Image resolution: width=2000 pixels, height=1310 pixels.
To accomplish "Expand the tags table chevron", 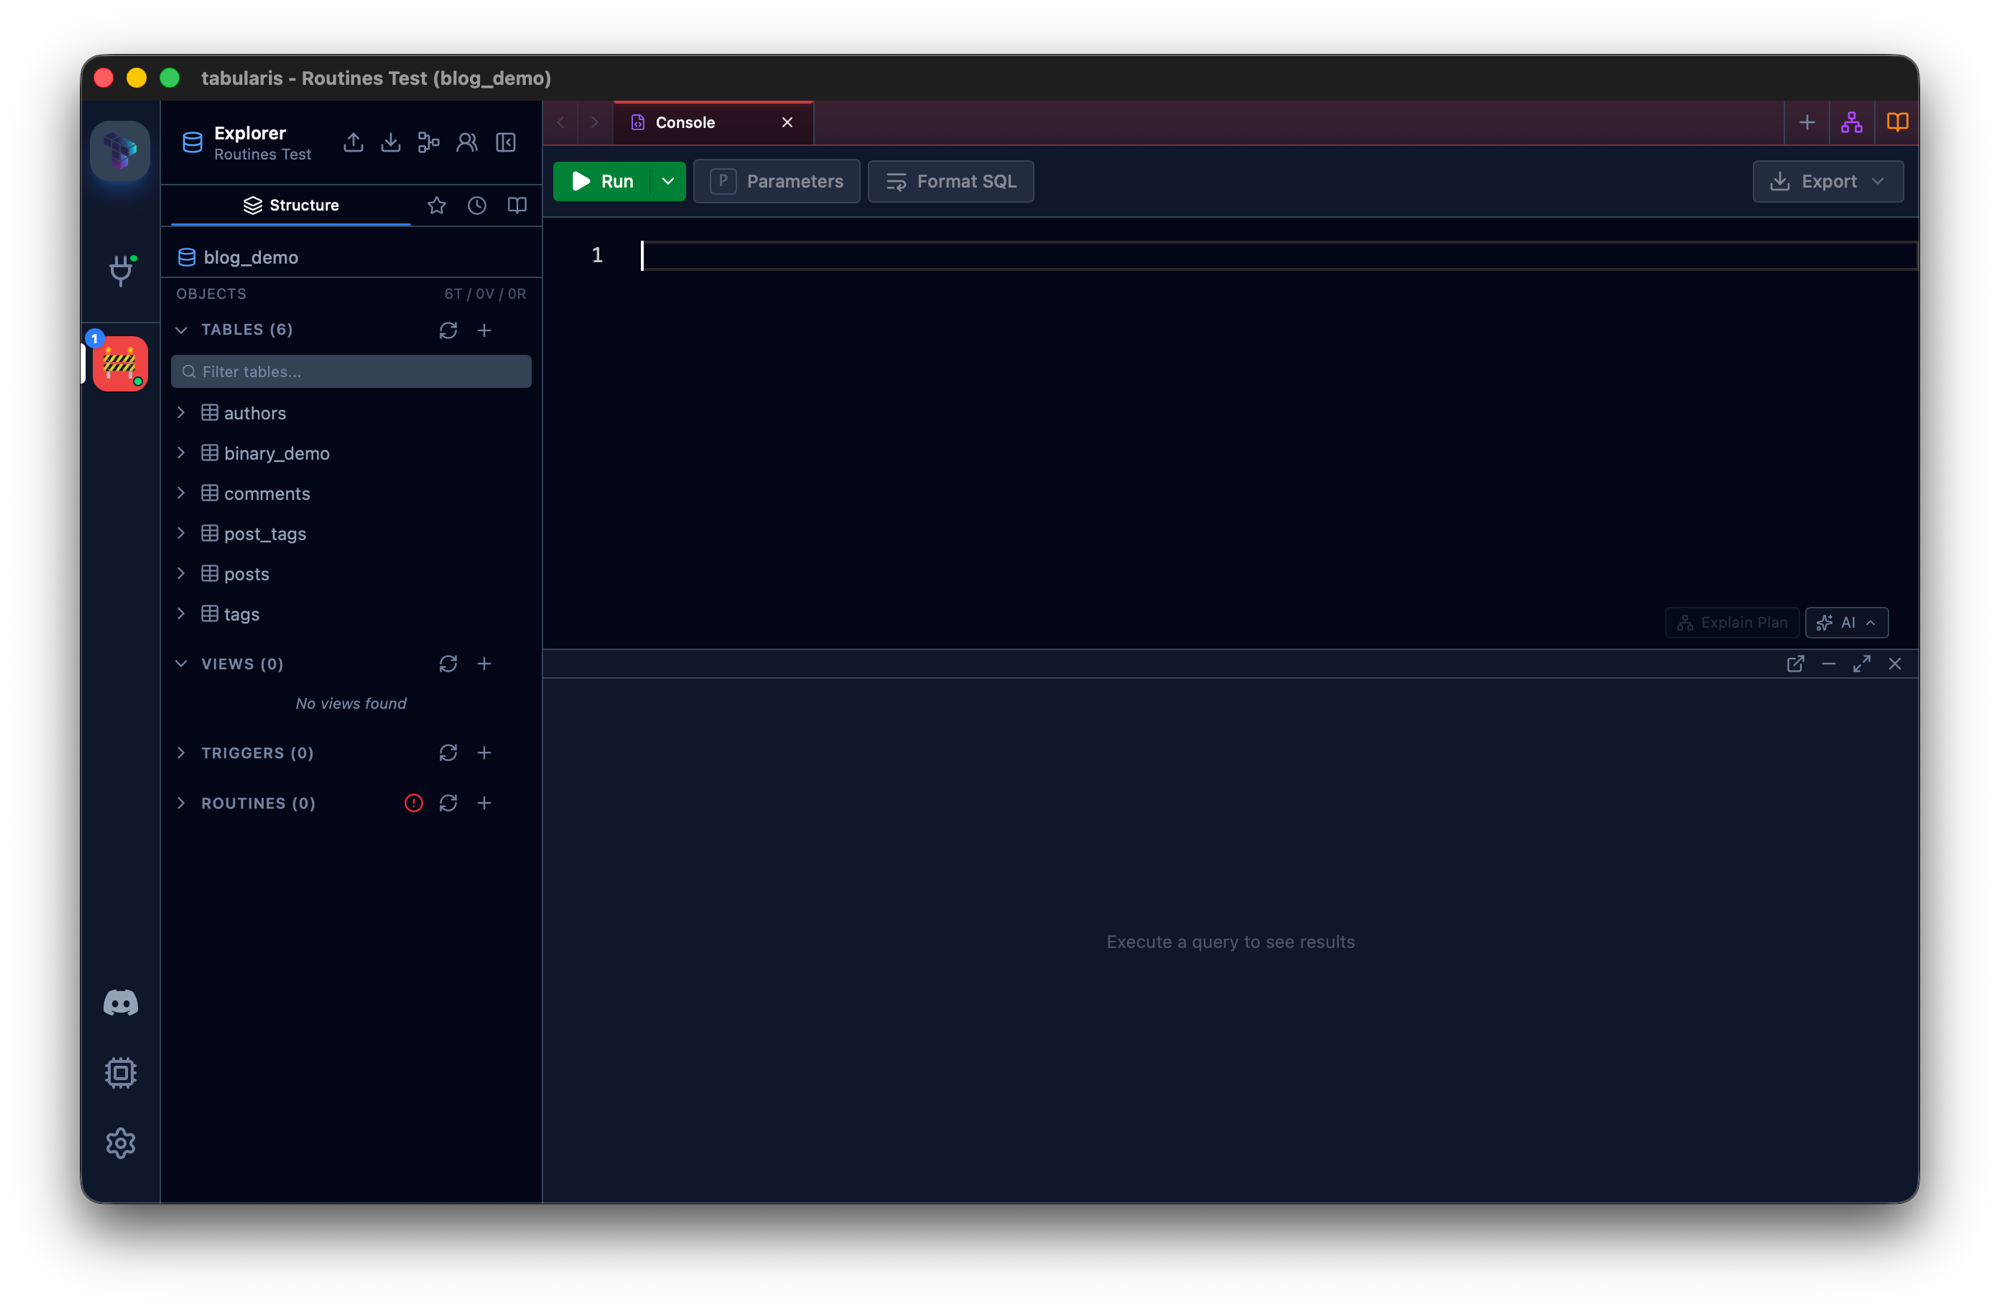I will point(181,614).
